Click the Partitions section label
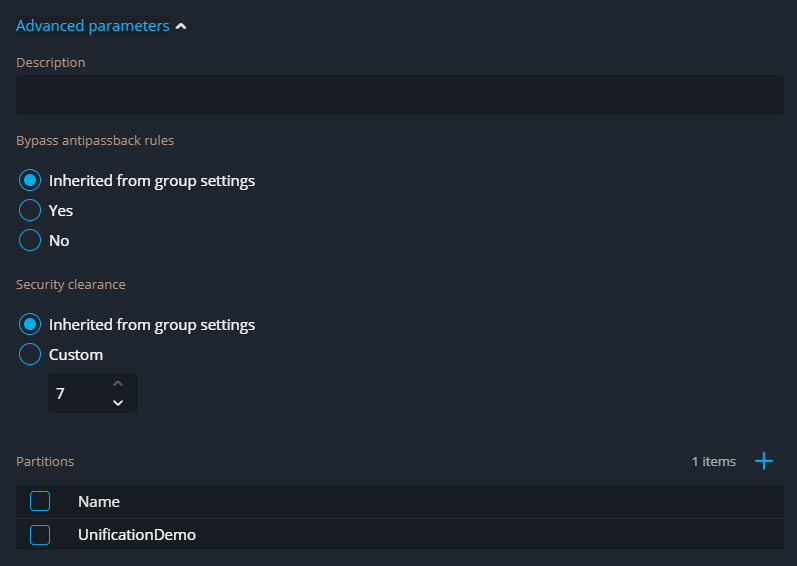The width and height of the screenshot is (797, 566). [45, 462]
